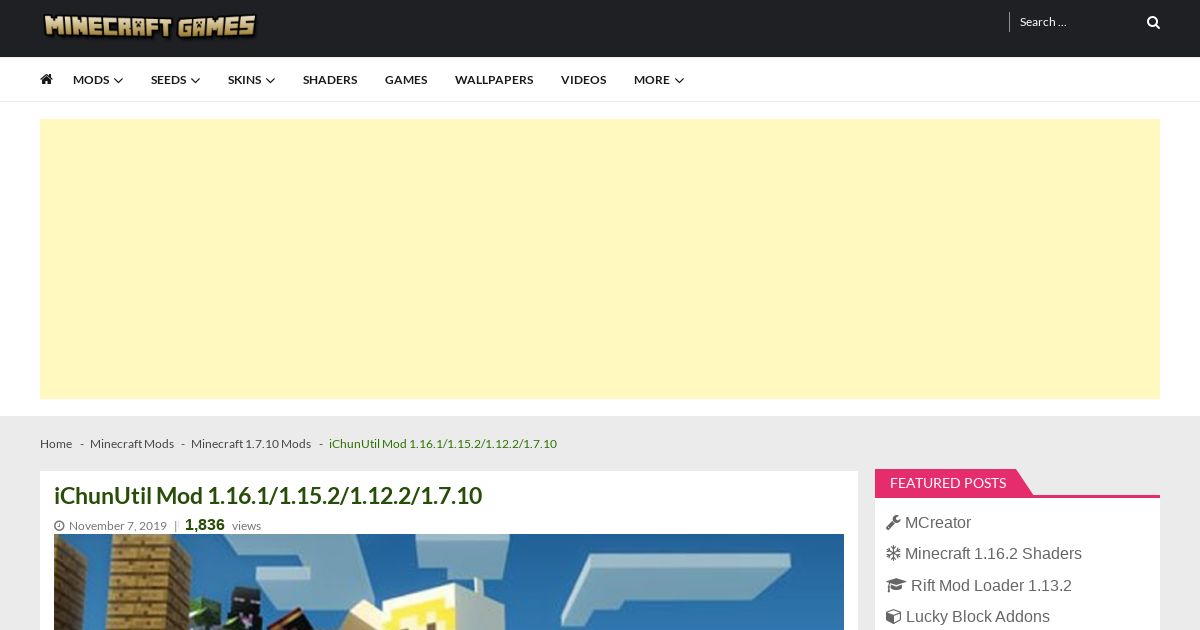The image size is (1200, 630).
Task: Open Minecraft 1.7.10 Mods breadcrumb link
Action: point(251,444)
